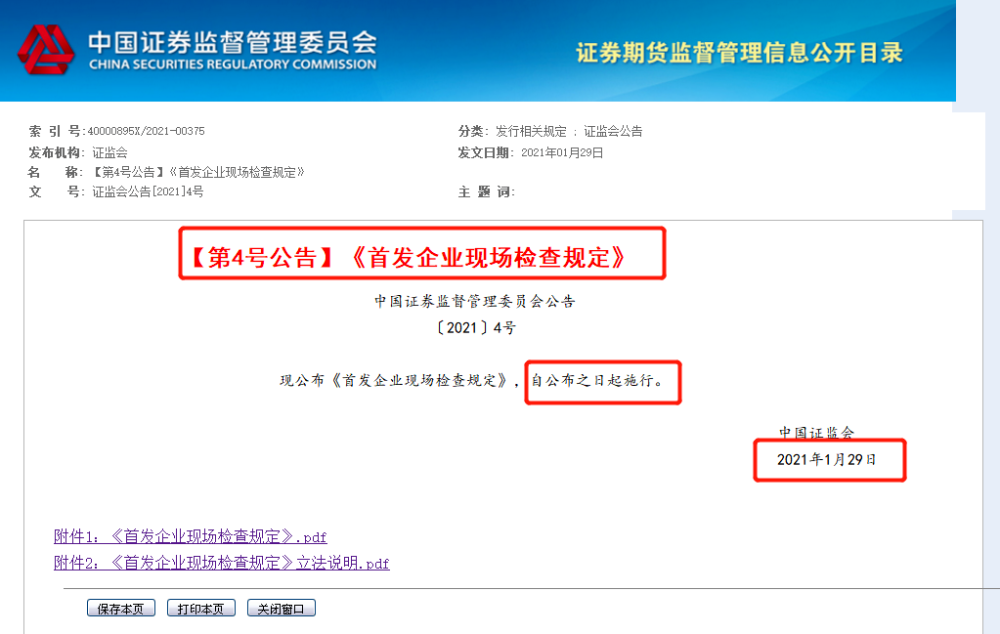Click the 打印本页 button

(201, 608)
